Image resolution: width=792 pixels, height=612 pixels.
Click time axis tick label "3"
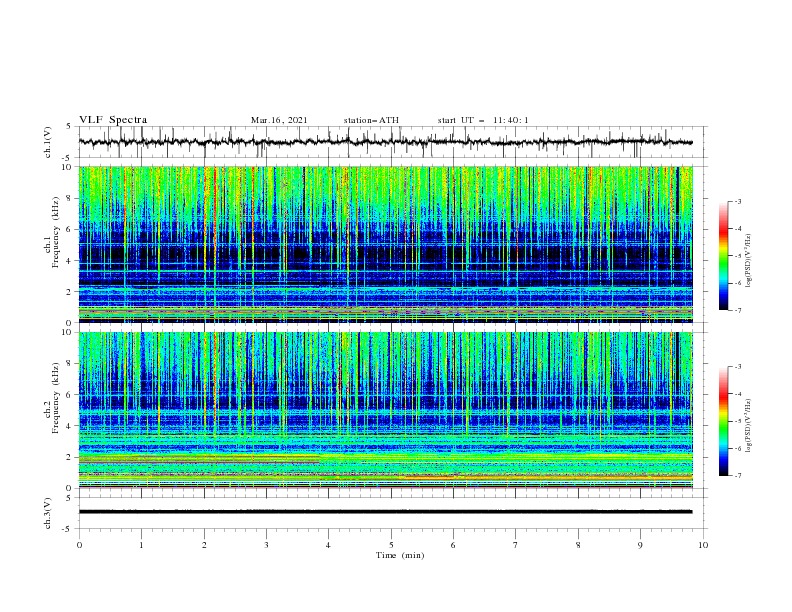(266, 545)
